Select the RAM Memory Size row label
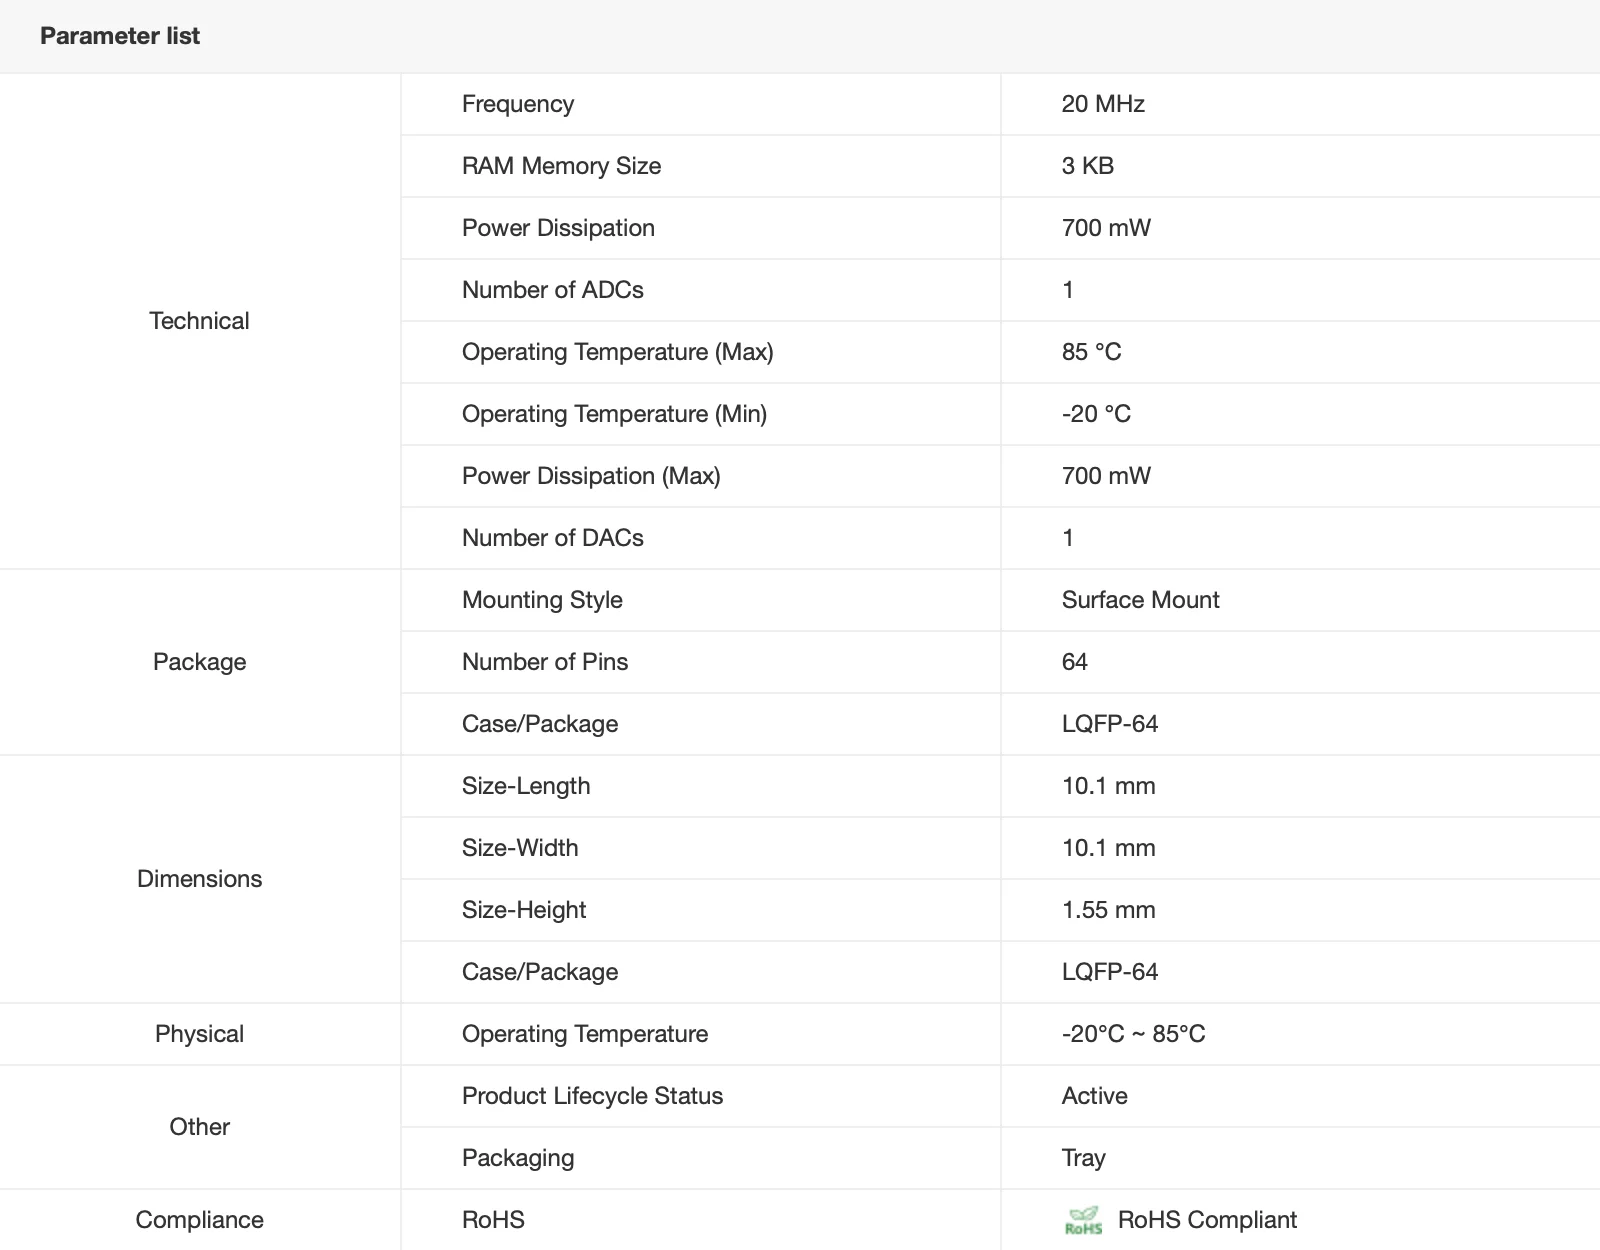Viewport: 1600px width, 1250px height. (x=561, y=166)
